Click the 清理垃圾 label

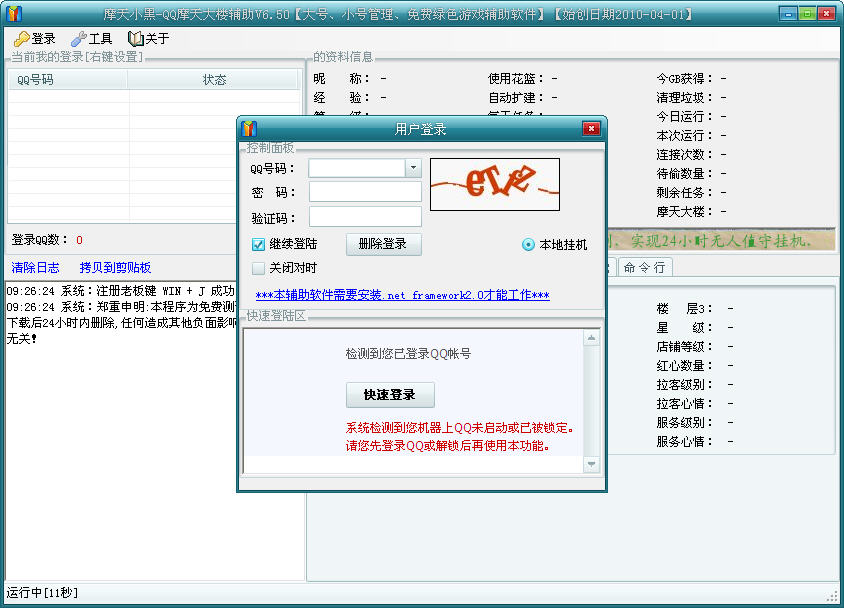pos(684,97)
